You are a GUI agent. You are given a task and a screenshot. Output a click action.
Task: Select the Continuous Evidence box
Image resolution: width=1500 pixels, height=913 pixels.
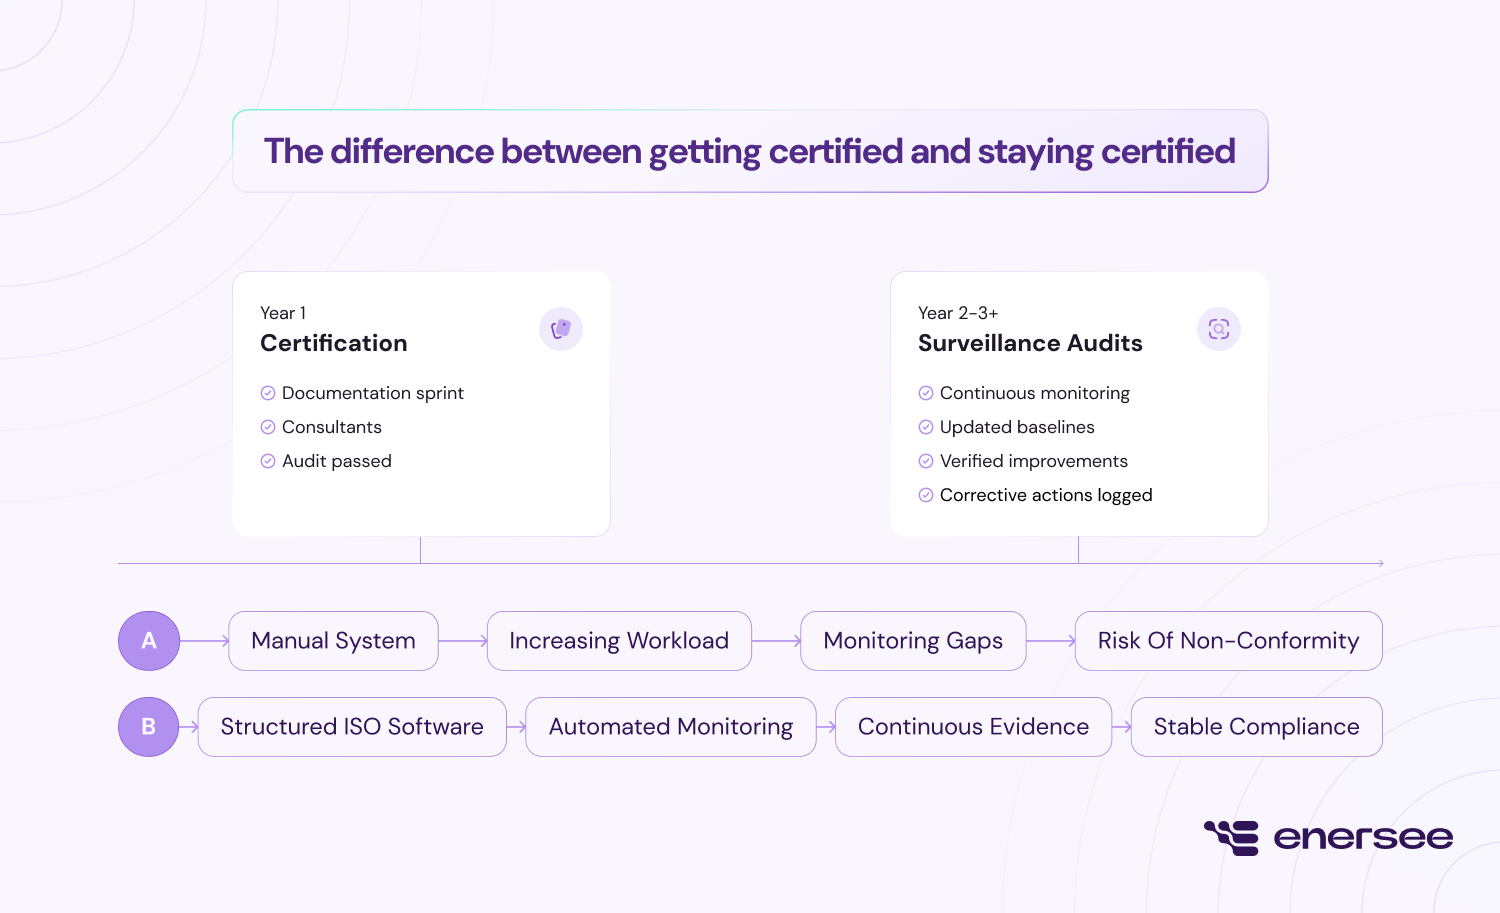(x=973, y=727)
